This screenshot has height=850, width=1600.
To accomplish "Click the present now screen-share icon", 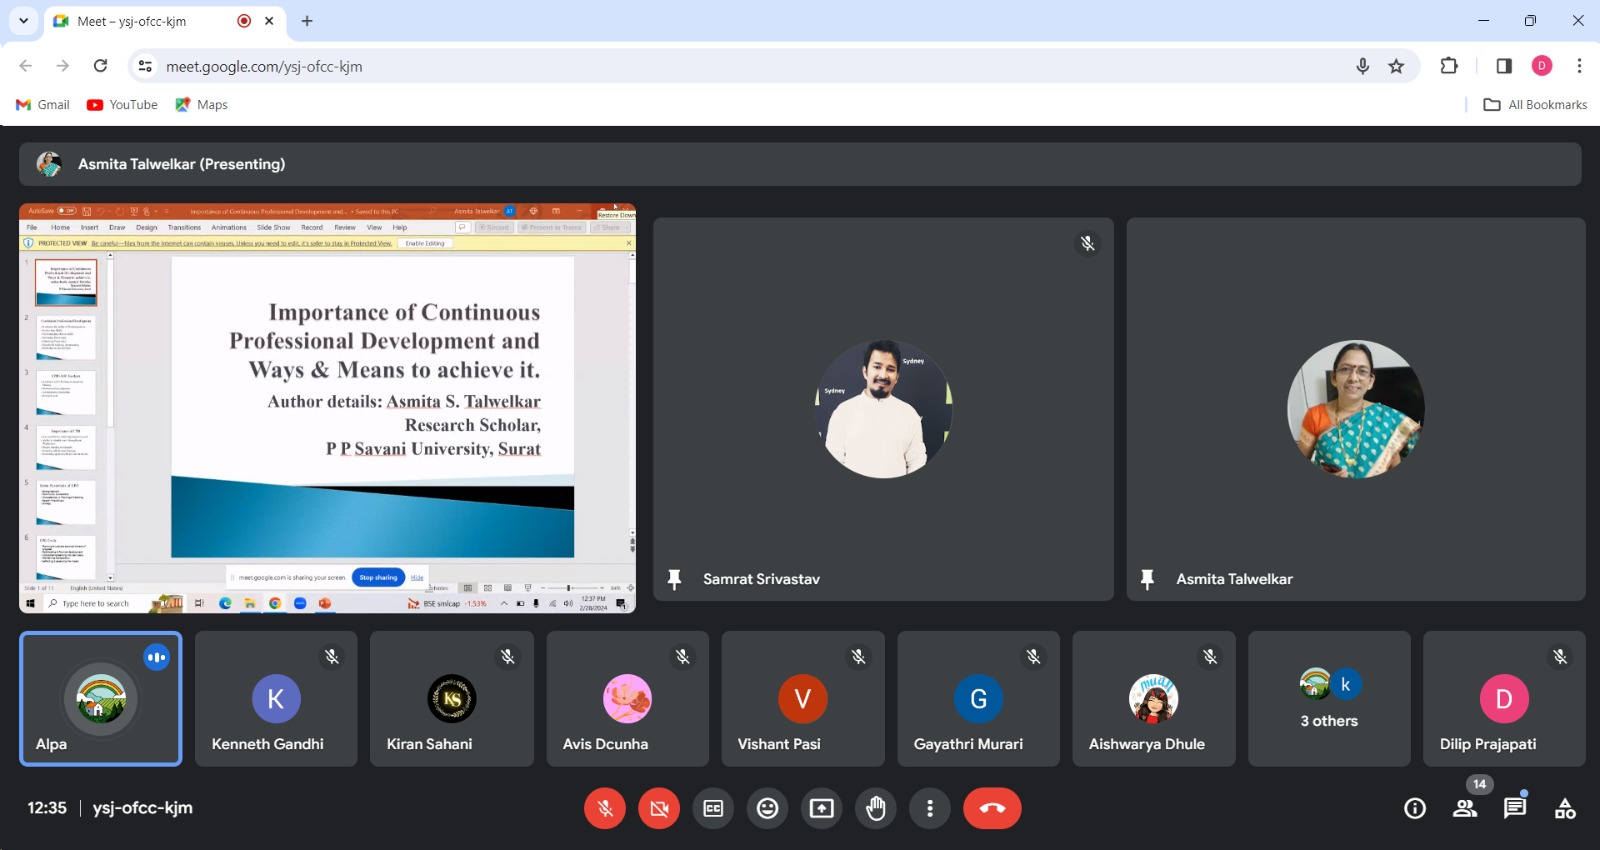I will point(821,808).
